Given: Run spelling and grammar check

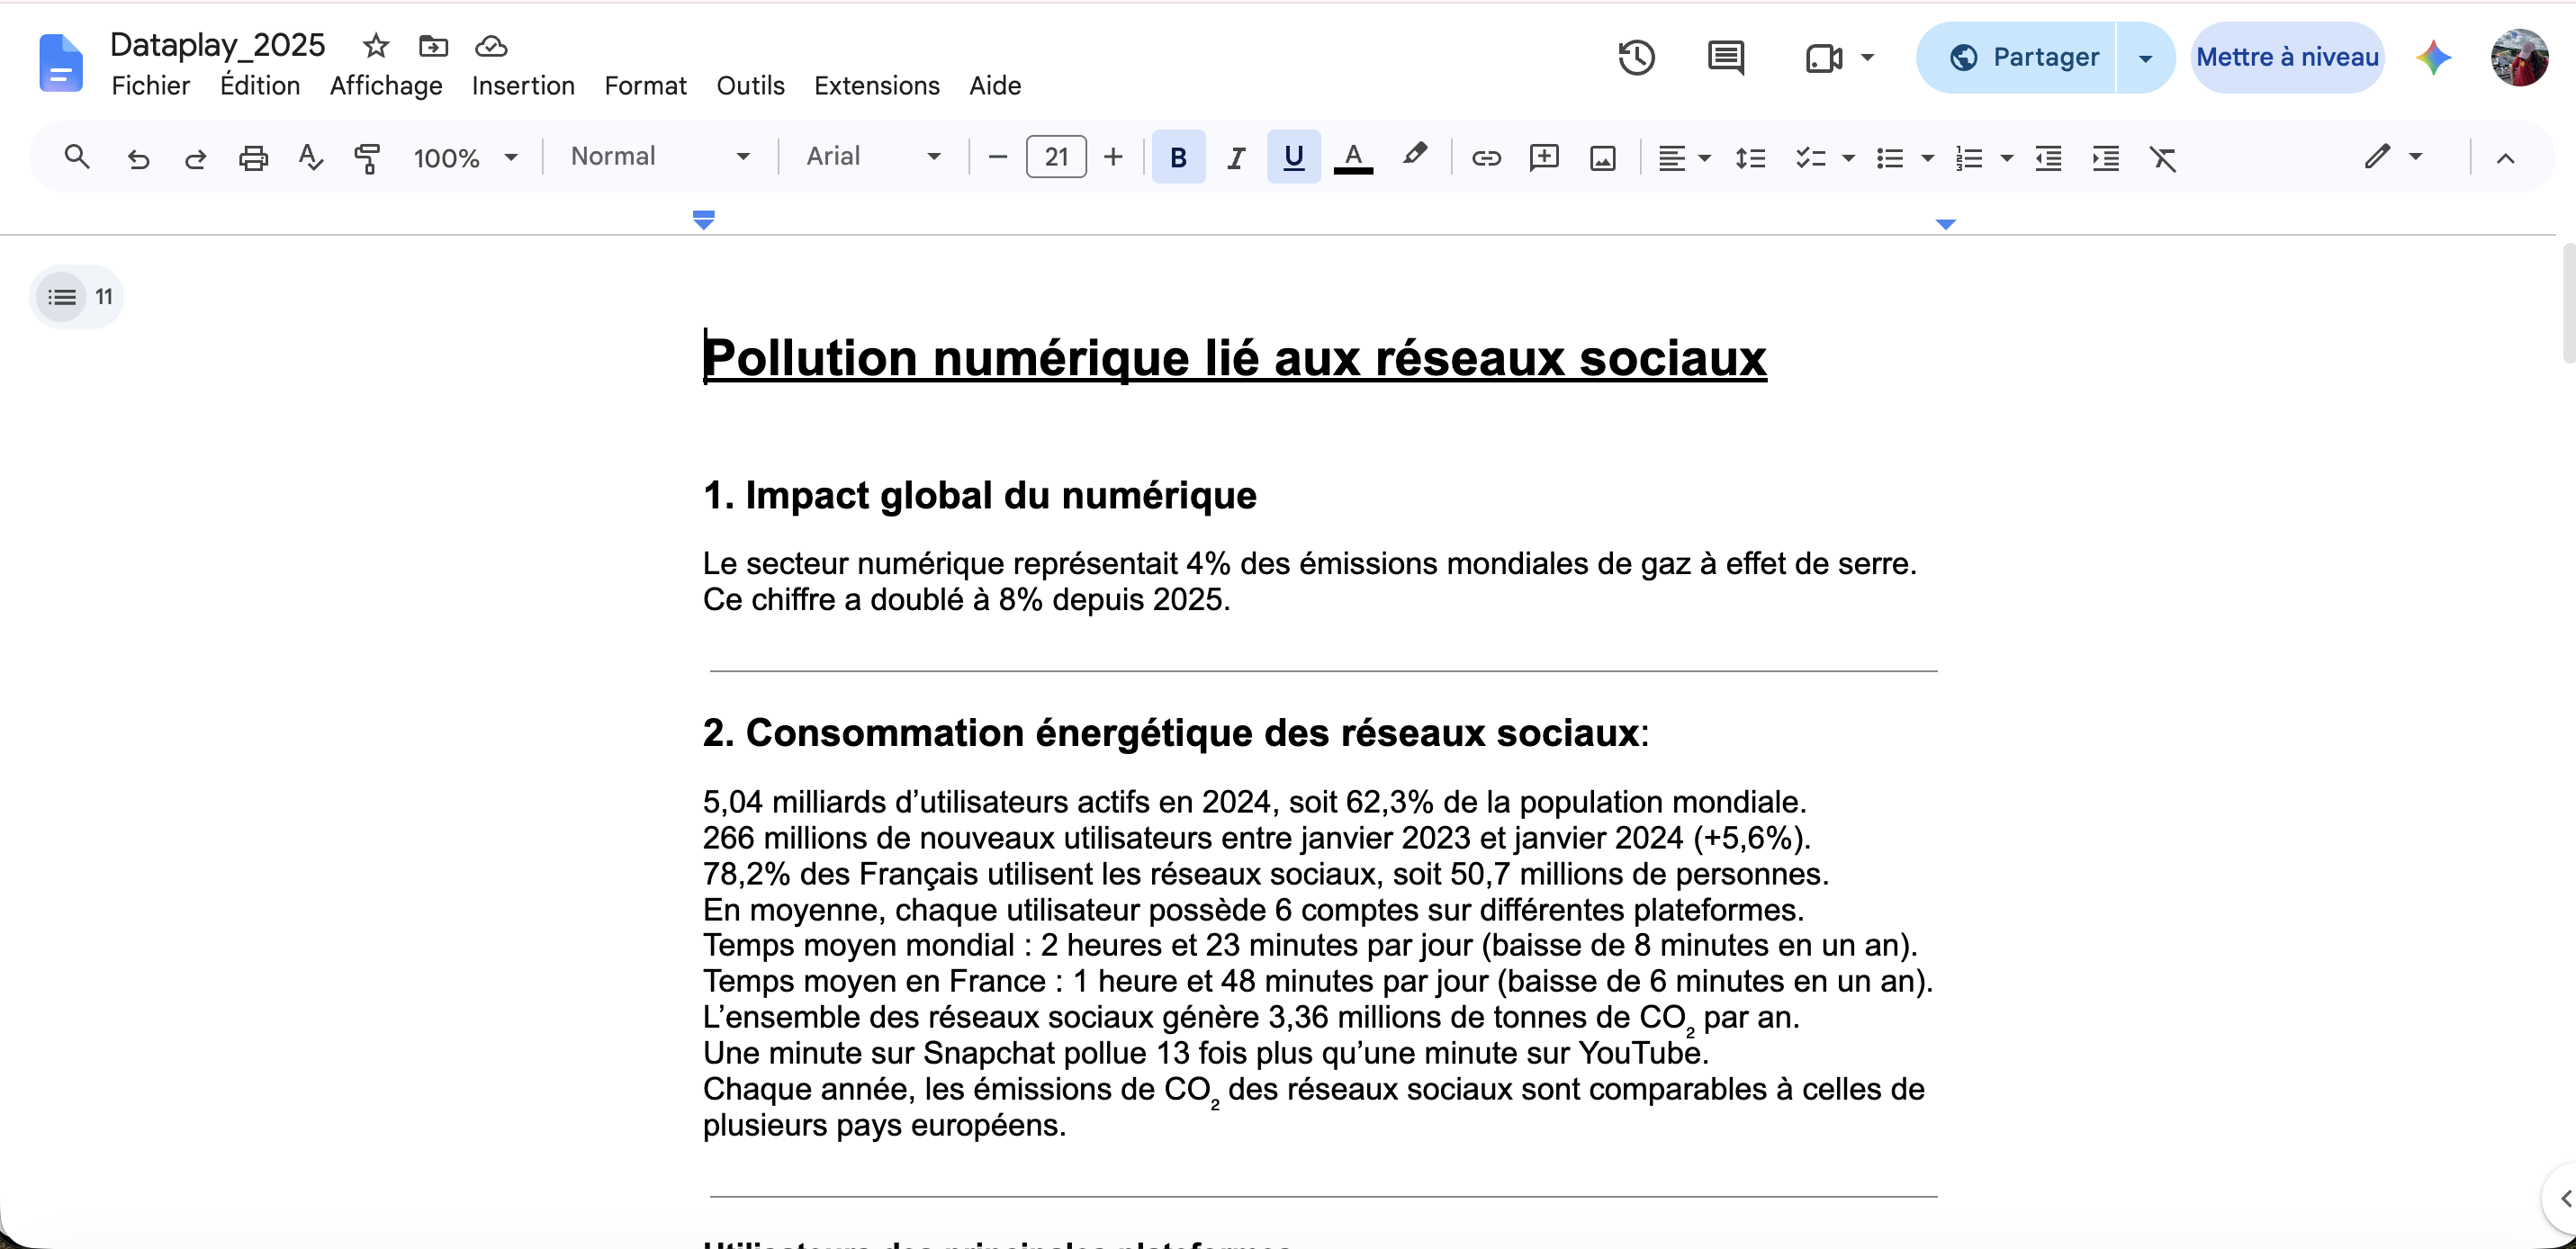Looking at the screenshot, I should click(310, 157).
